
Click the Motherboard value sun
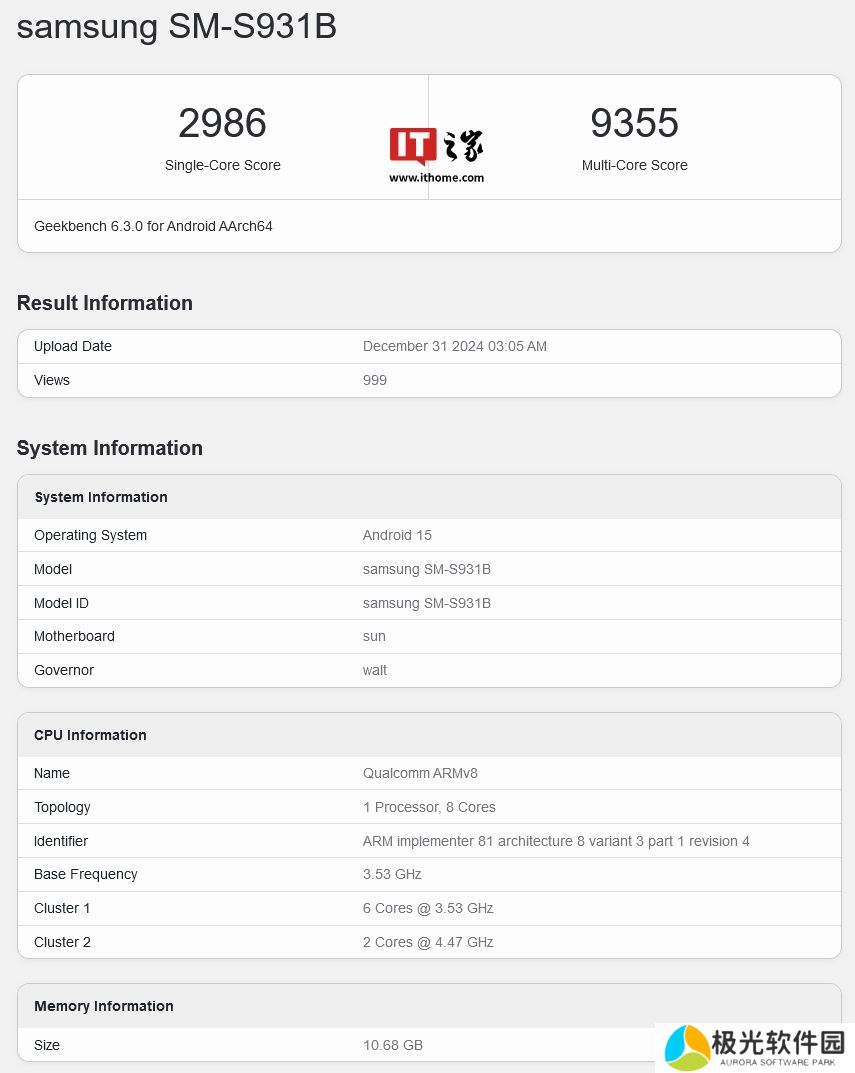tap(374, 636)
